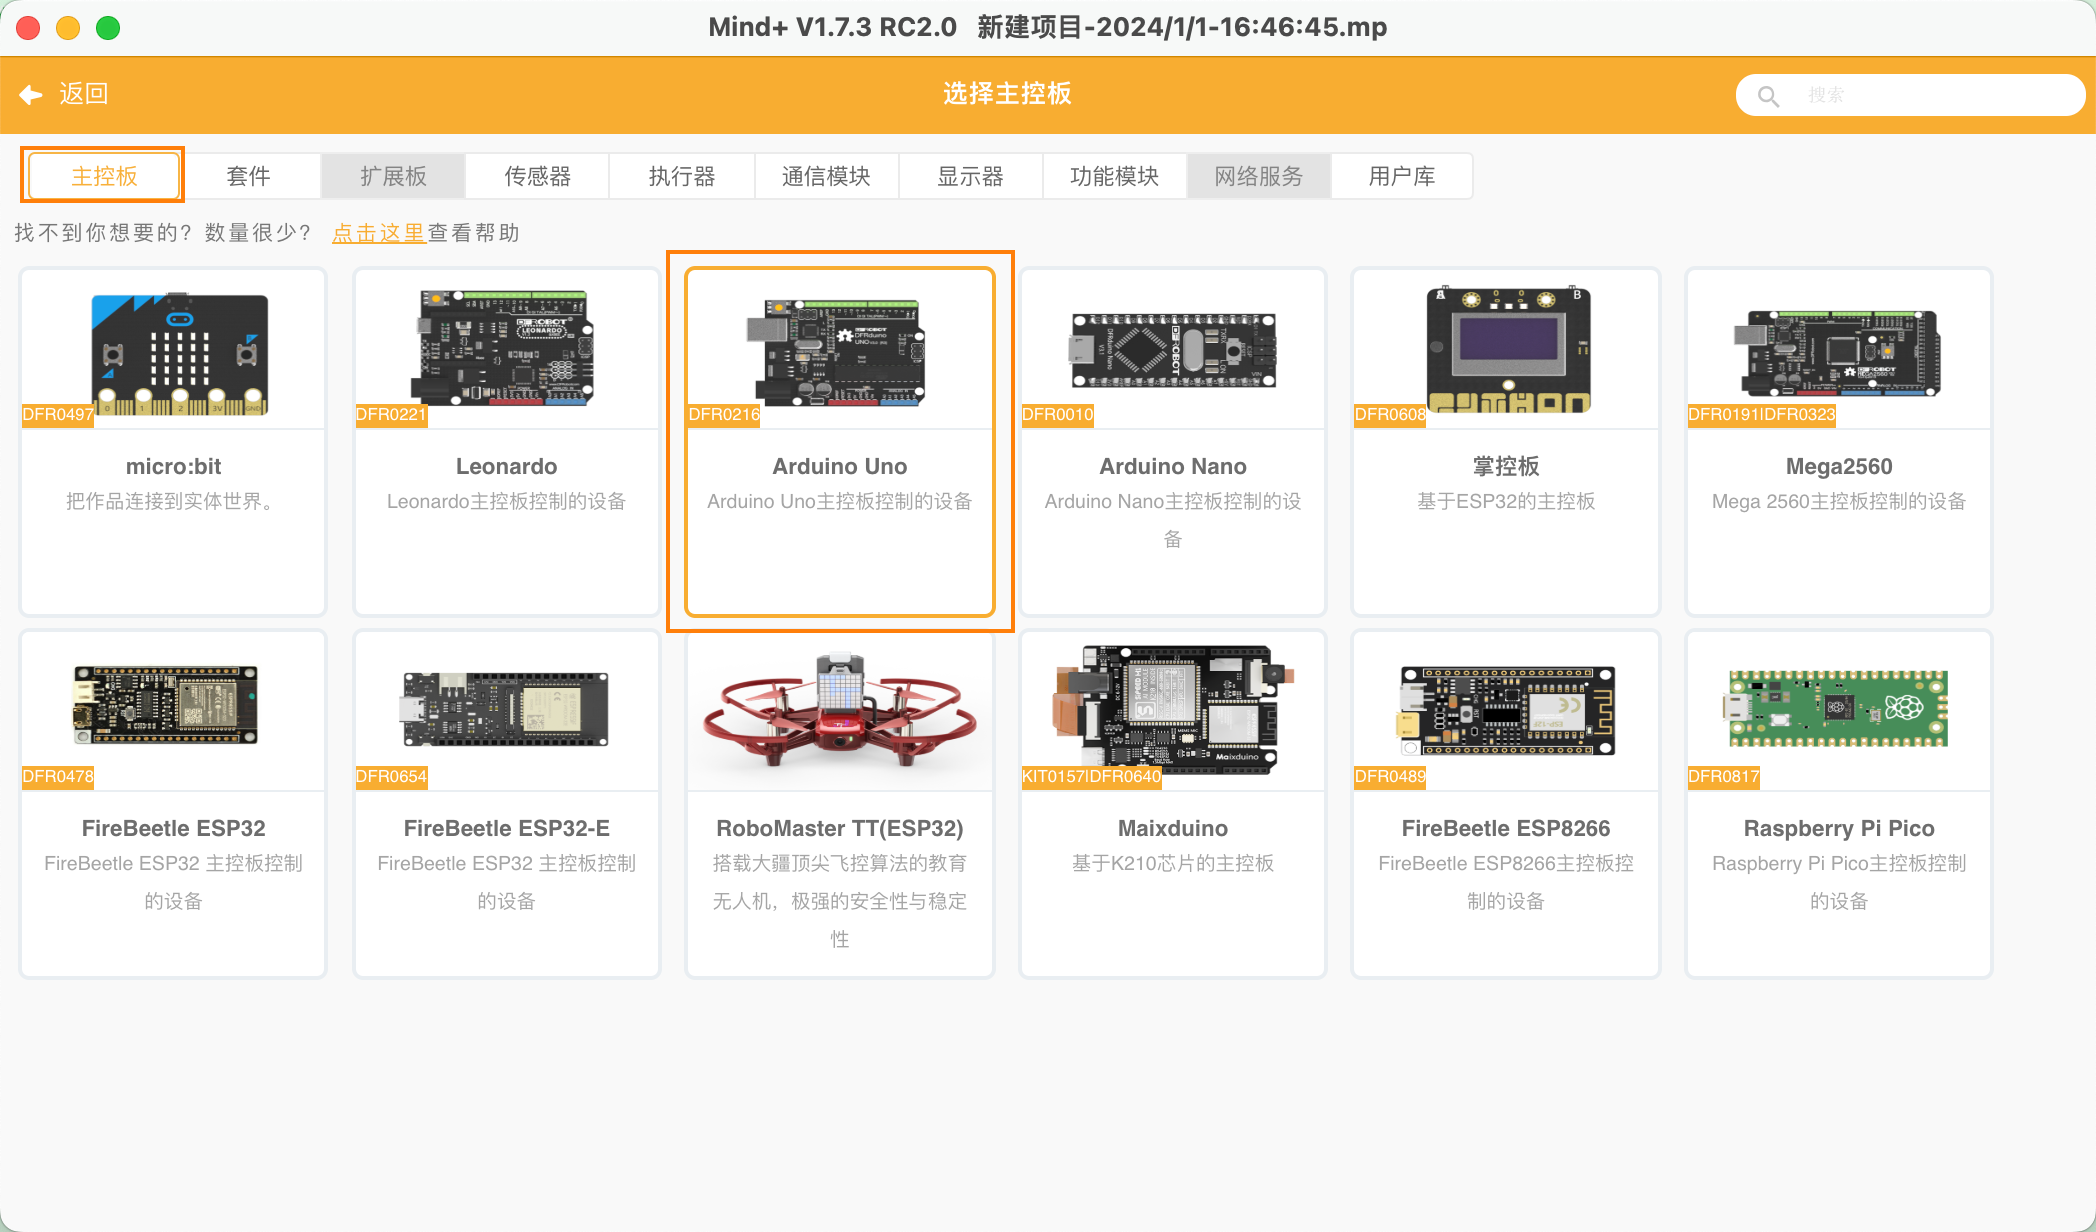Open the 网络服务 tab
The height and width of the screenshot is (1232, 2096).
tap(1257, 176)
